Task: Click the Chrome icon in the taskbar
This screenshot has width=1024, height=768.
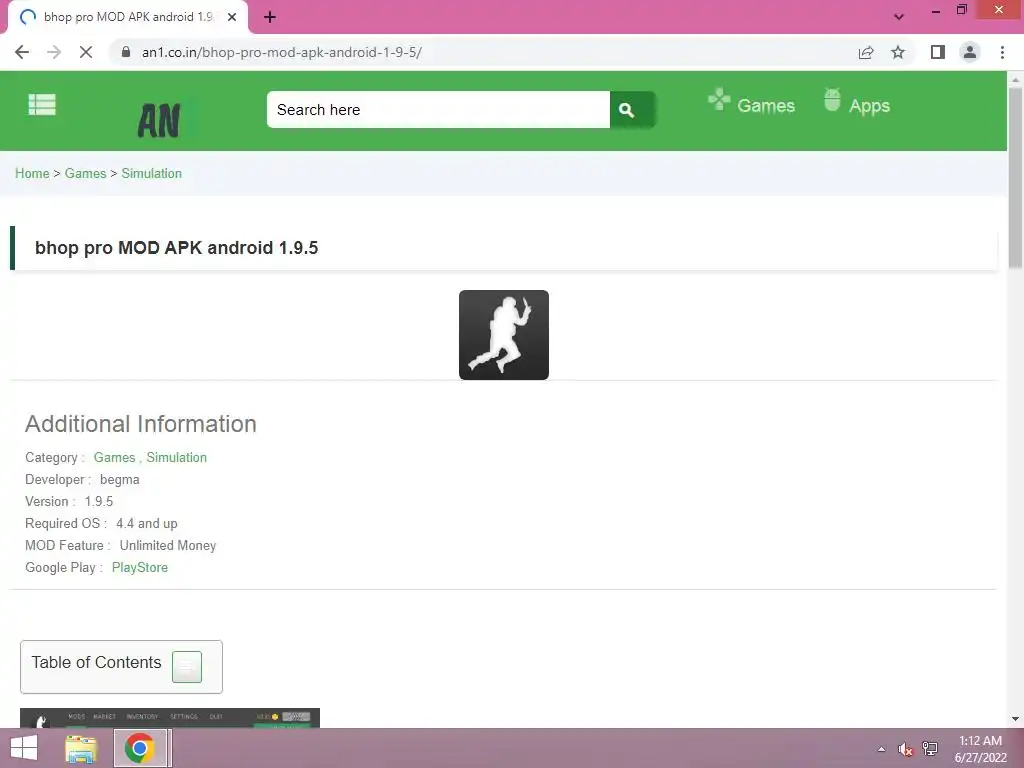Action: pyautogui.click(x=140, y=748)
